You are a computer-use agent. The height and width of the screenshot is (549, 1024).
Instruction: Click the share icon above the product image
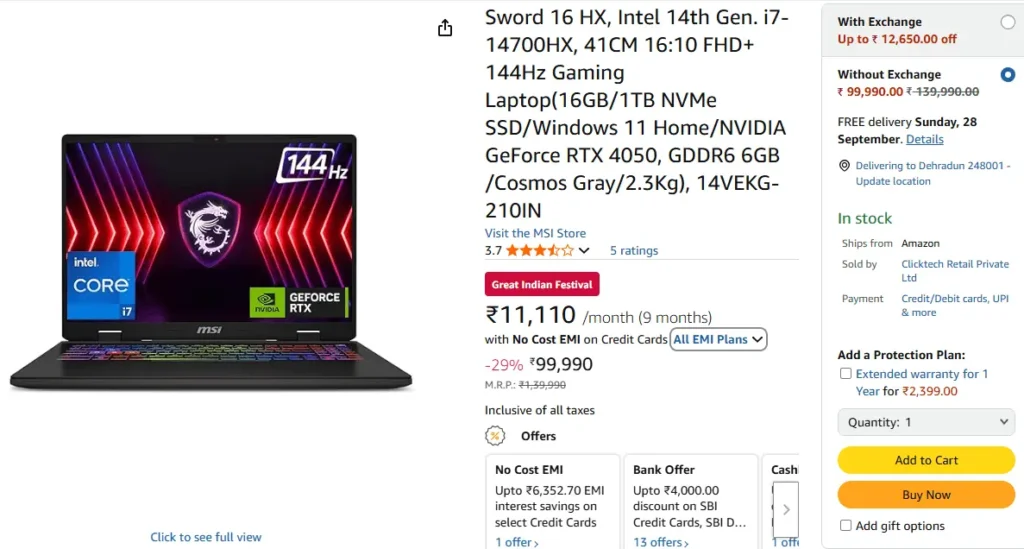click(x=445, y=28)
